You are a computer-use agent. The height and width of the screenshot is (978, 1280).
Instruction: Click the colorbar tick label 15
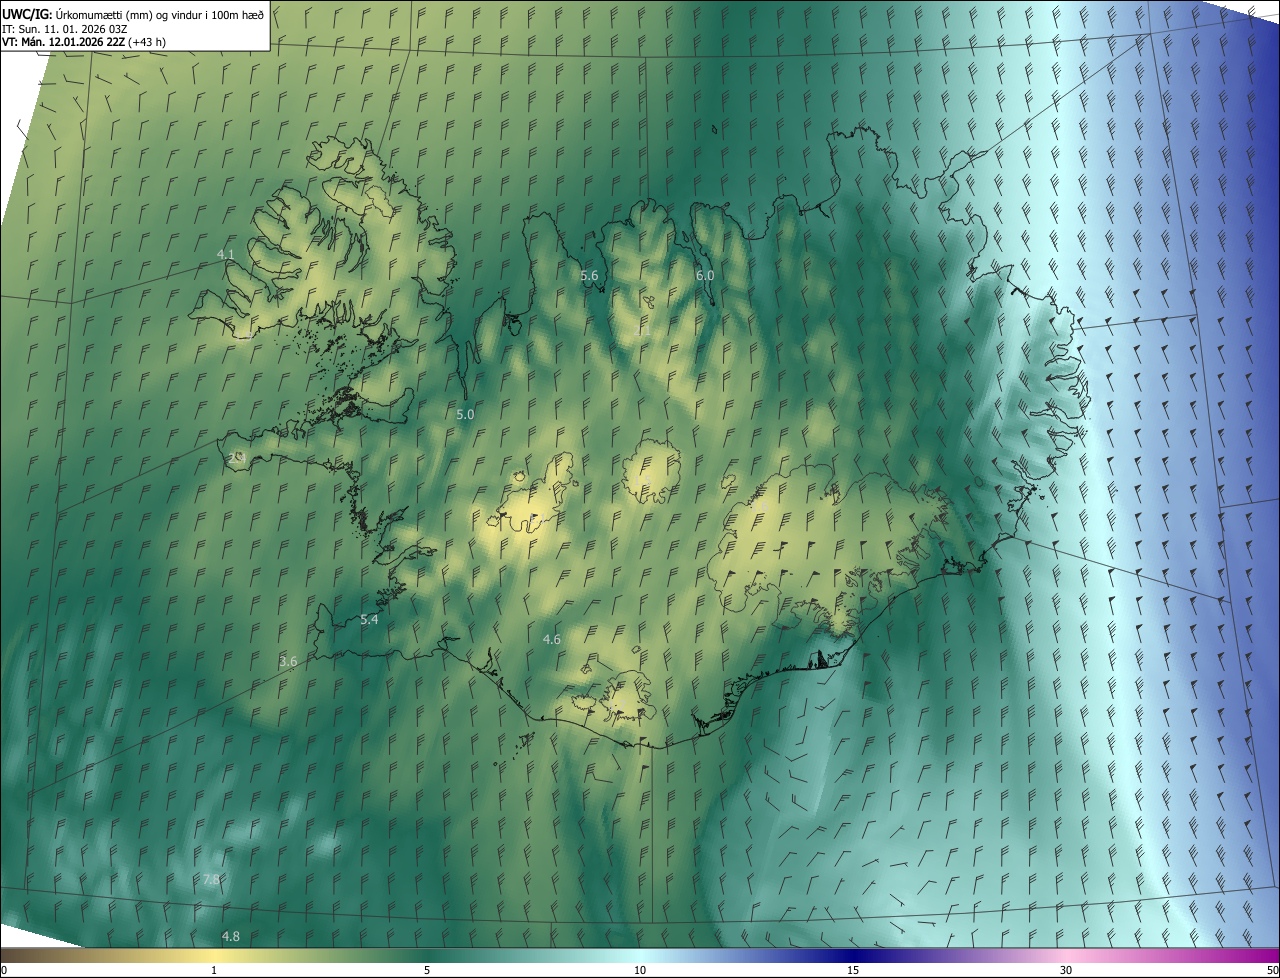[x=853, y=971]
